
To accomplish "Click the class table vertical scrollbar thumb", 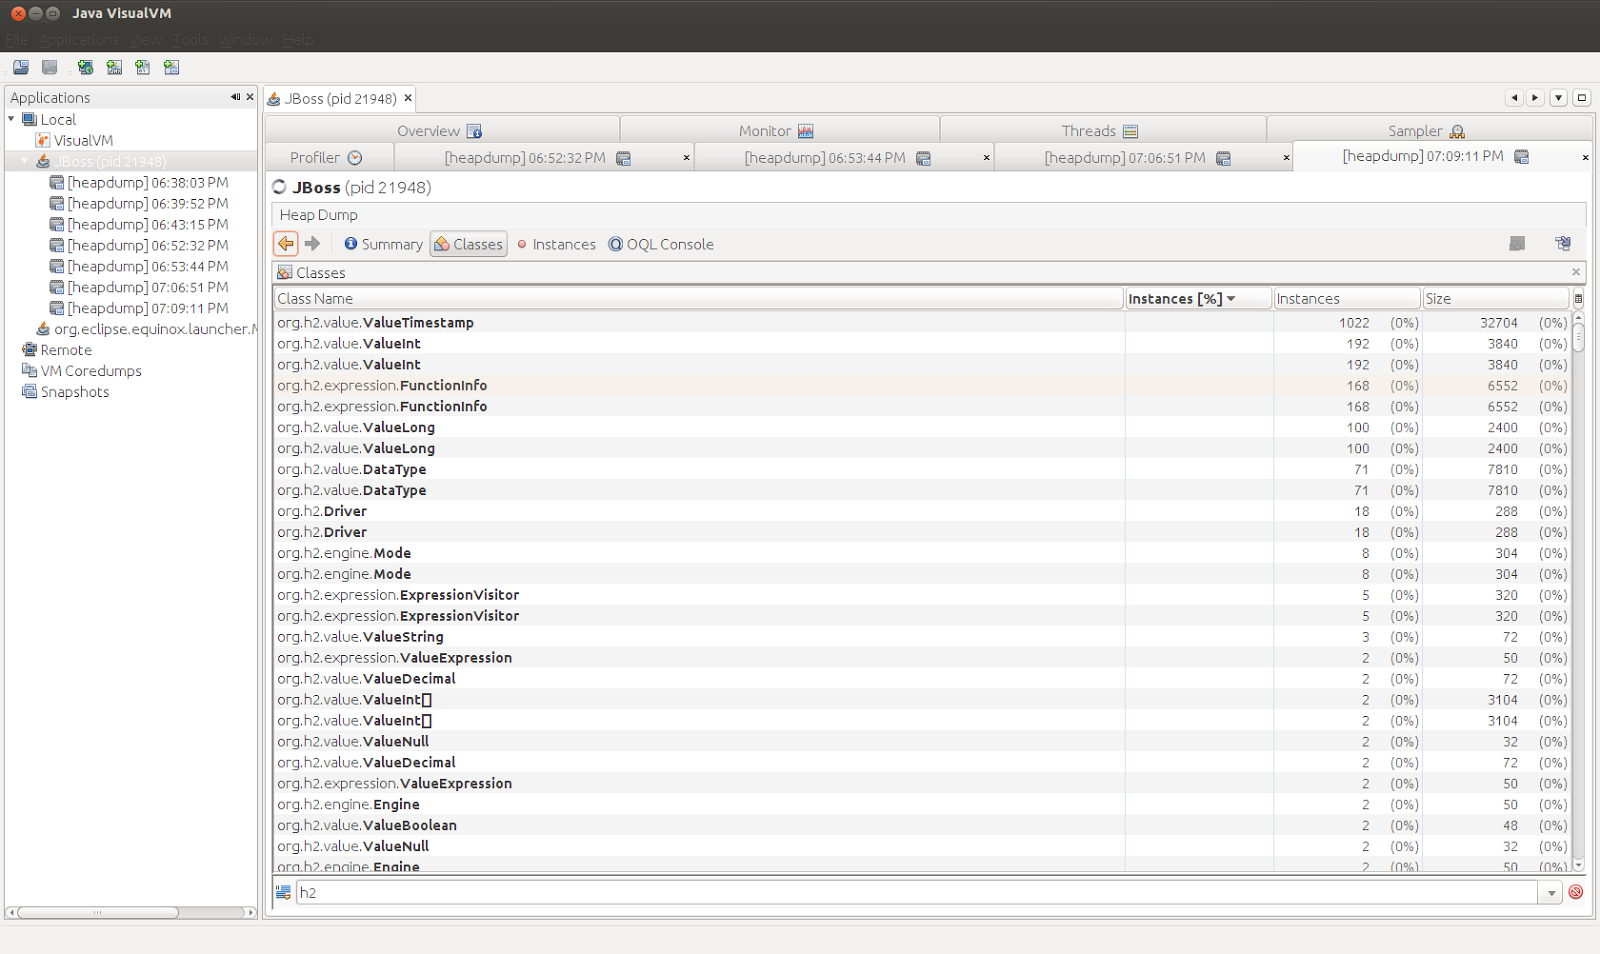I will [1578, 336].
